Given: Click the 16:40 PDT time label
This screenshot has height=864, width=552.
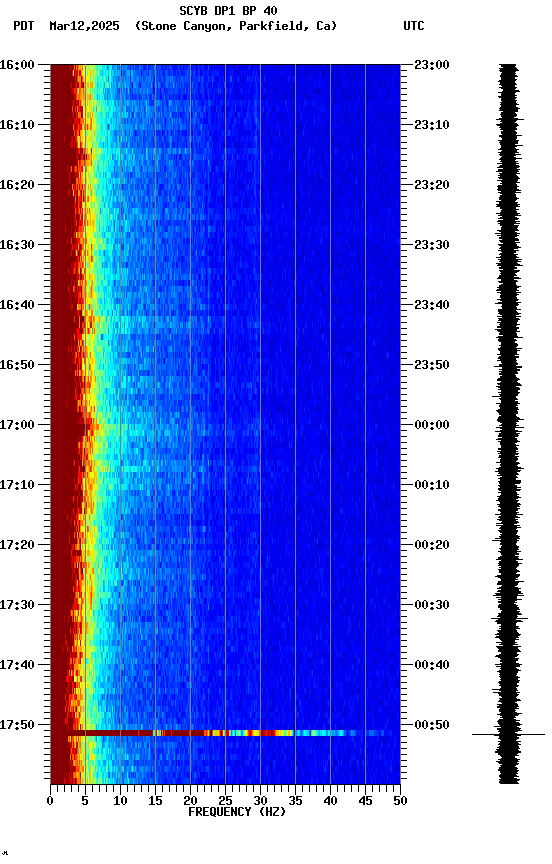Looking at the screenshot, I should pos(17,305).
